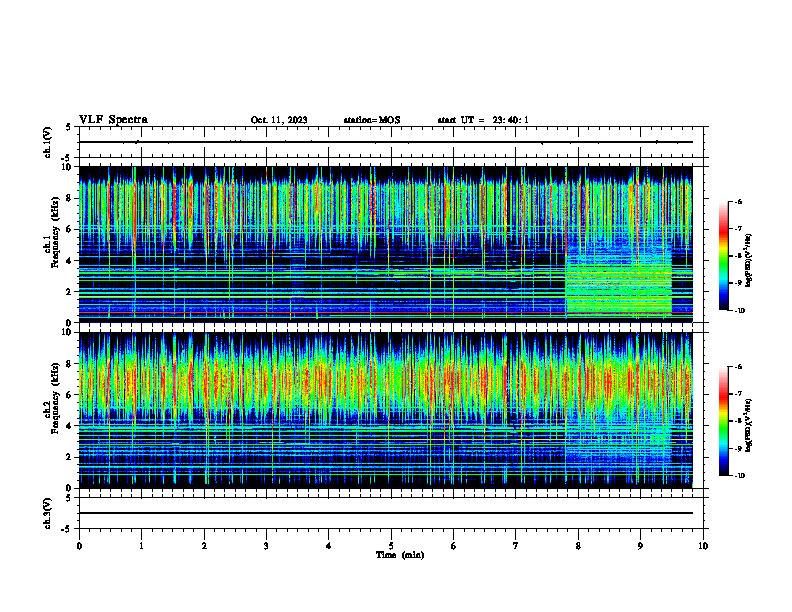Click the ch.2 spectrogram panel
The image size is (792, 612).
(x=386, y=410)
